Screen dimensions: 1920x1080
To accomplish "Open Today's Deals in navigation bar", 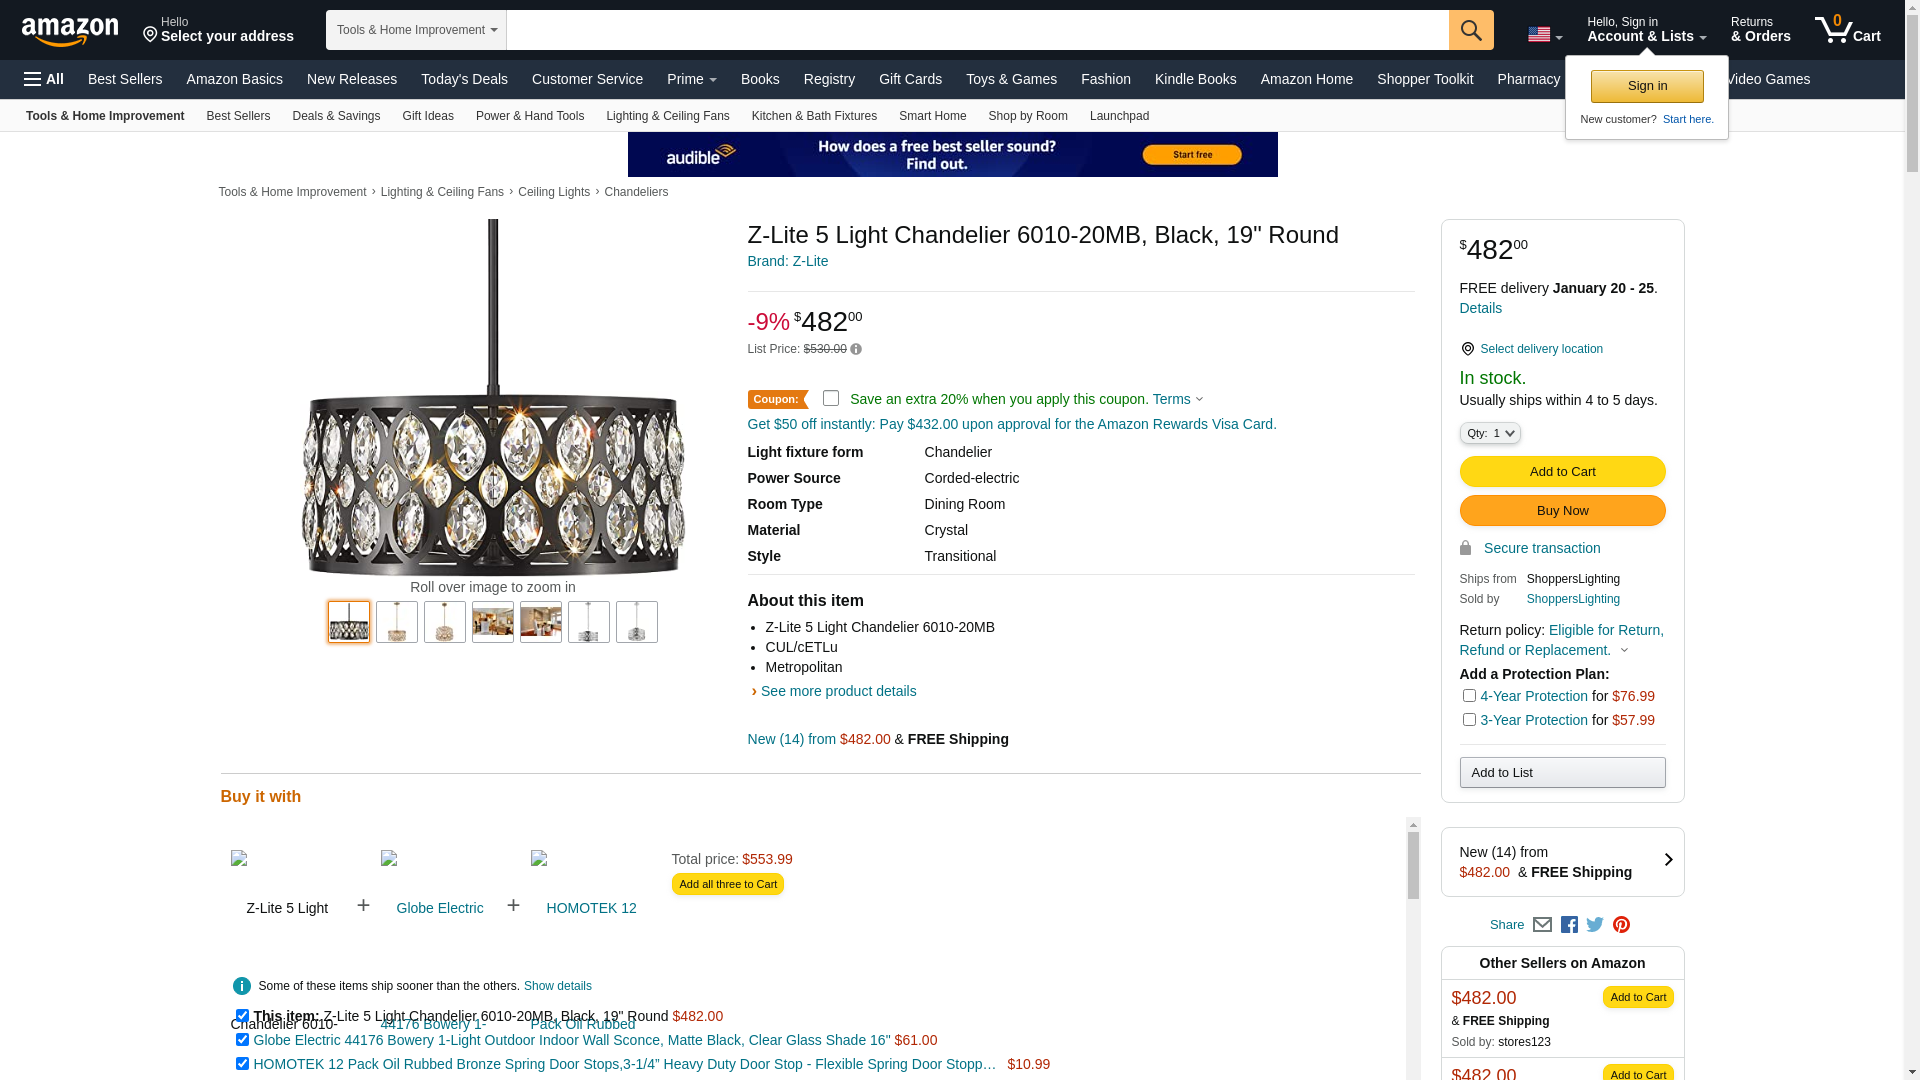I will pyautogui.click(x=464, y=79).
